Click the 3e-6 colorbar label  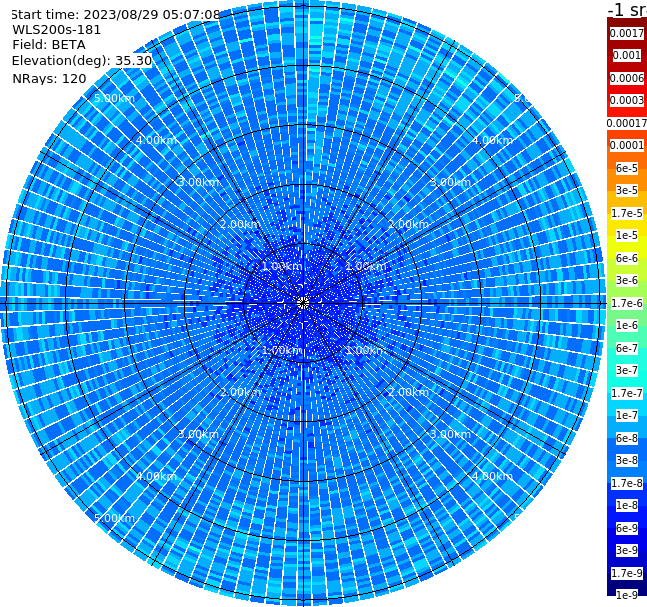pyautogui.click(x=627, y=280)
